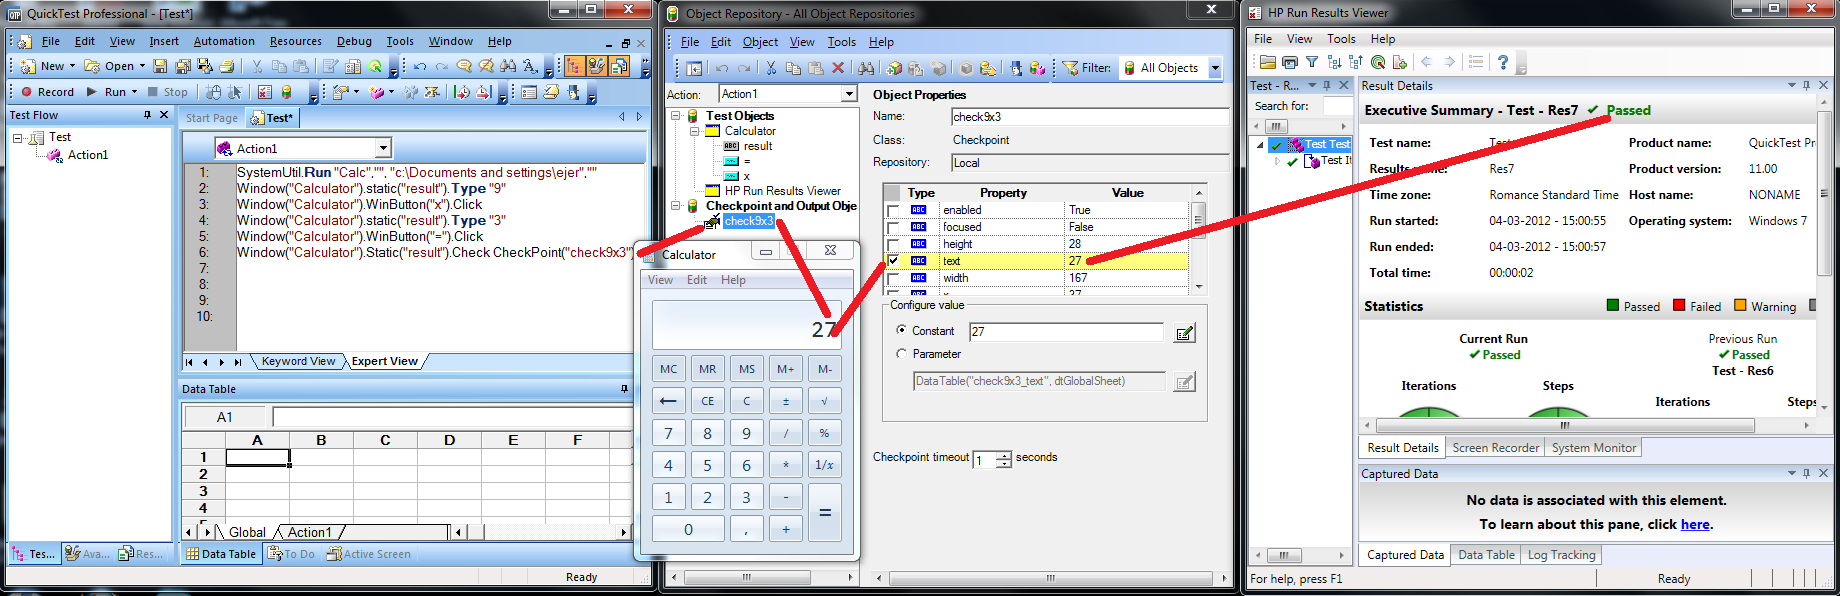
Task: Select the Constant radio button
Action: 902,330
